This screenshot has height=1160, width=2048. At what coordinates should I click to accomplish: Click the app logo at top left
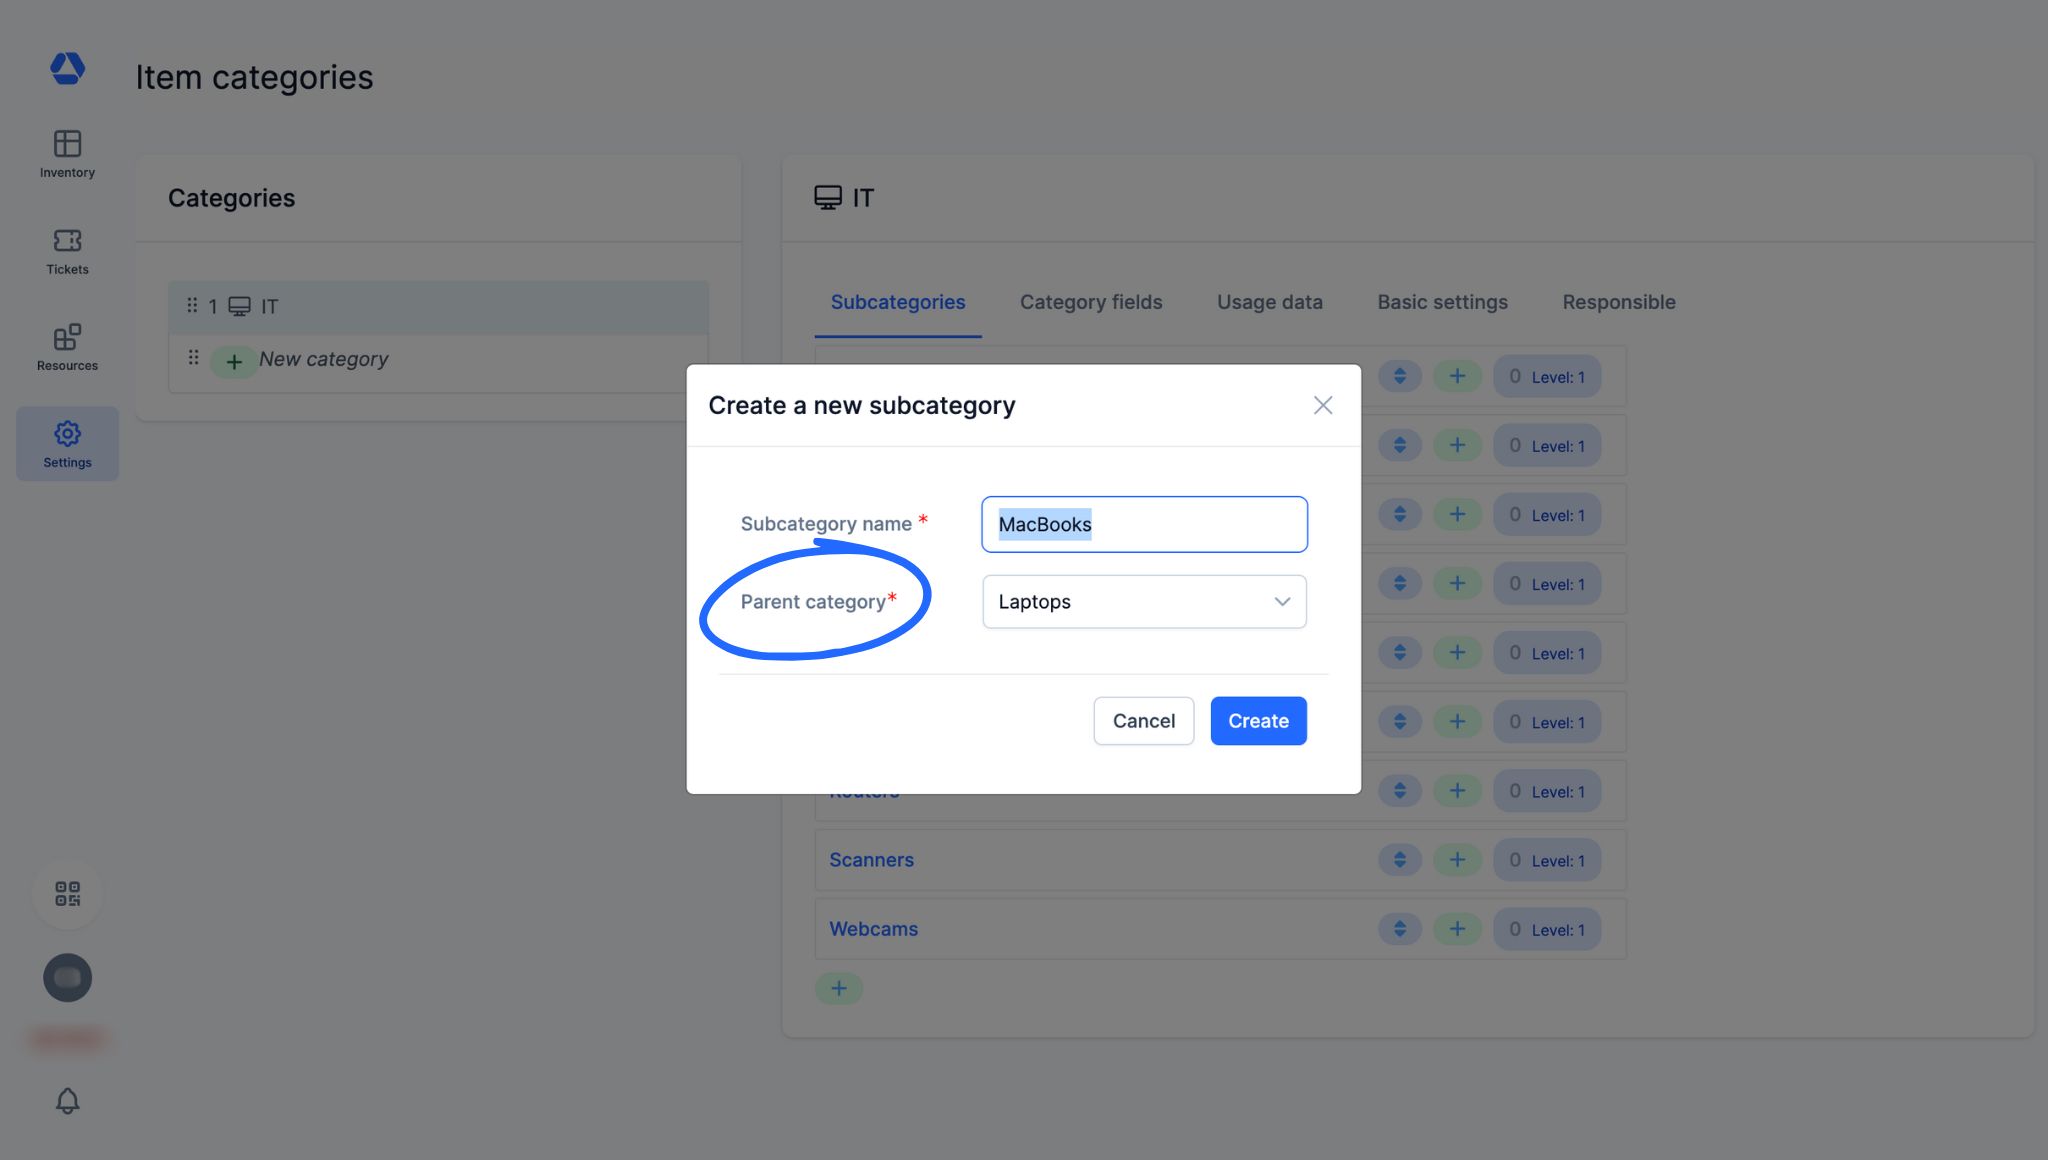pyautogui.click(x=67, y=68)
